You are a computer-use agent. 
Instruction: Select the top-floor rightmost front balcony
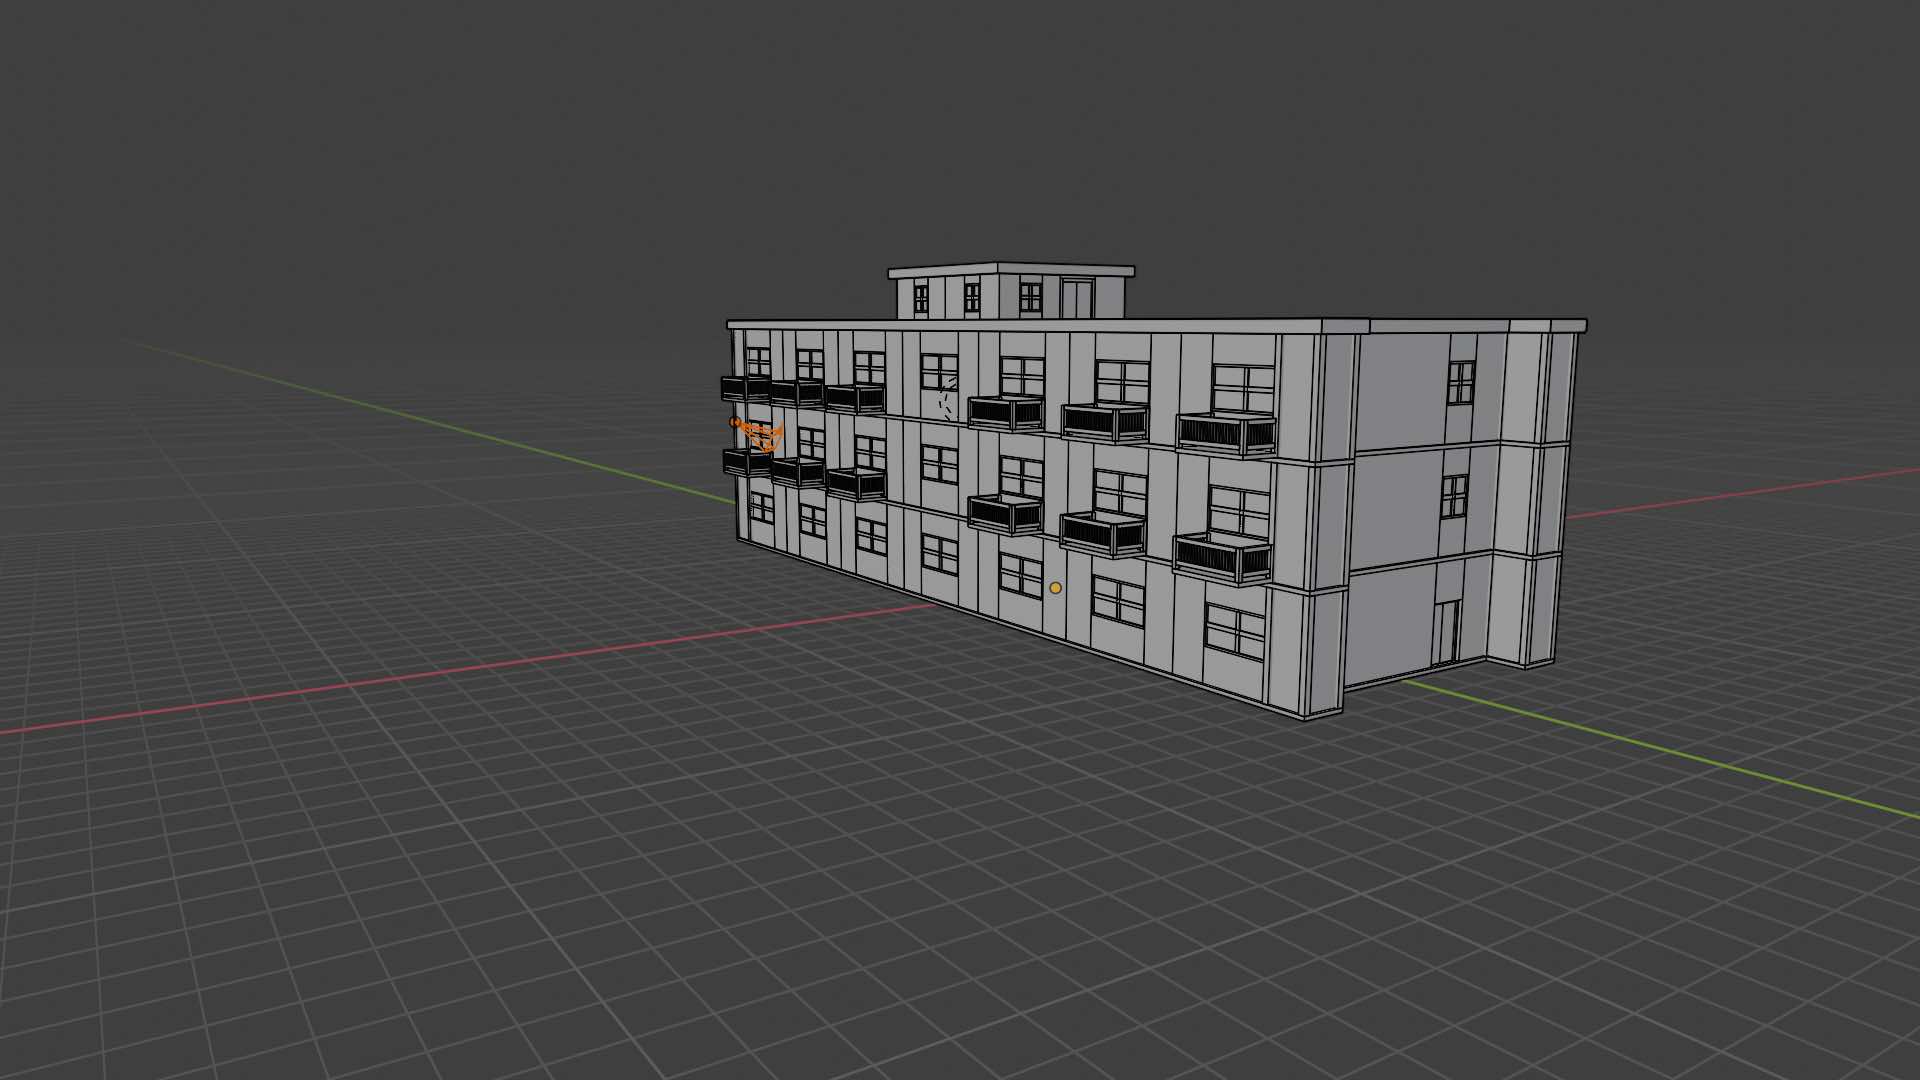pos(1226,433)
